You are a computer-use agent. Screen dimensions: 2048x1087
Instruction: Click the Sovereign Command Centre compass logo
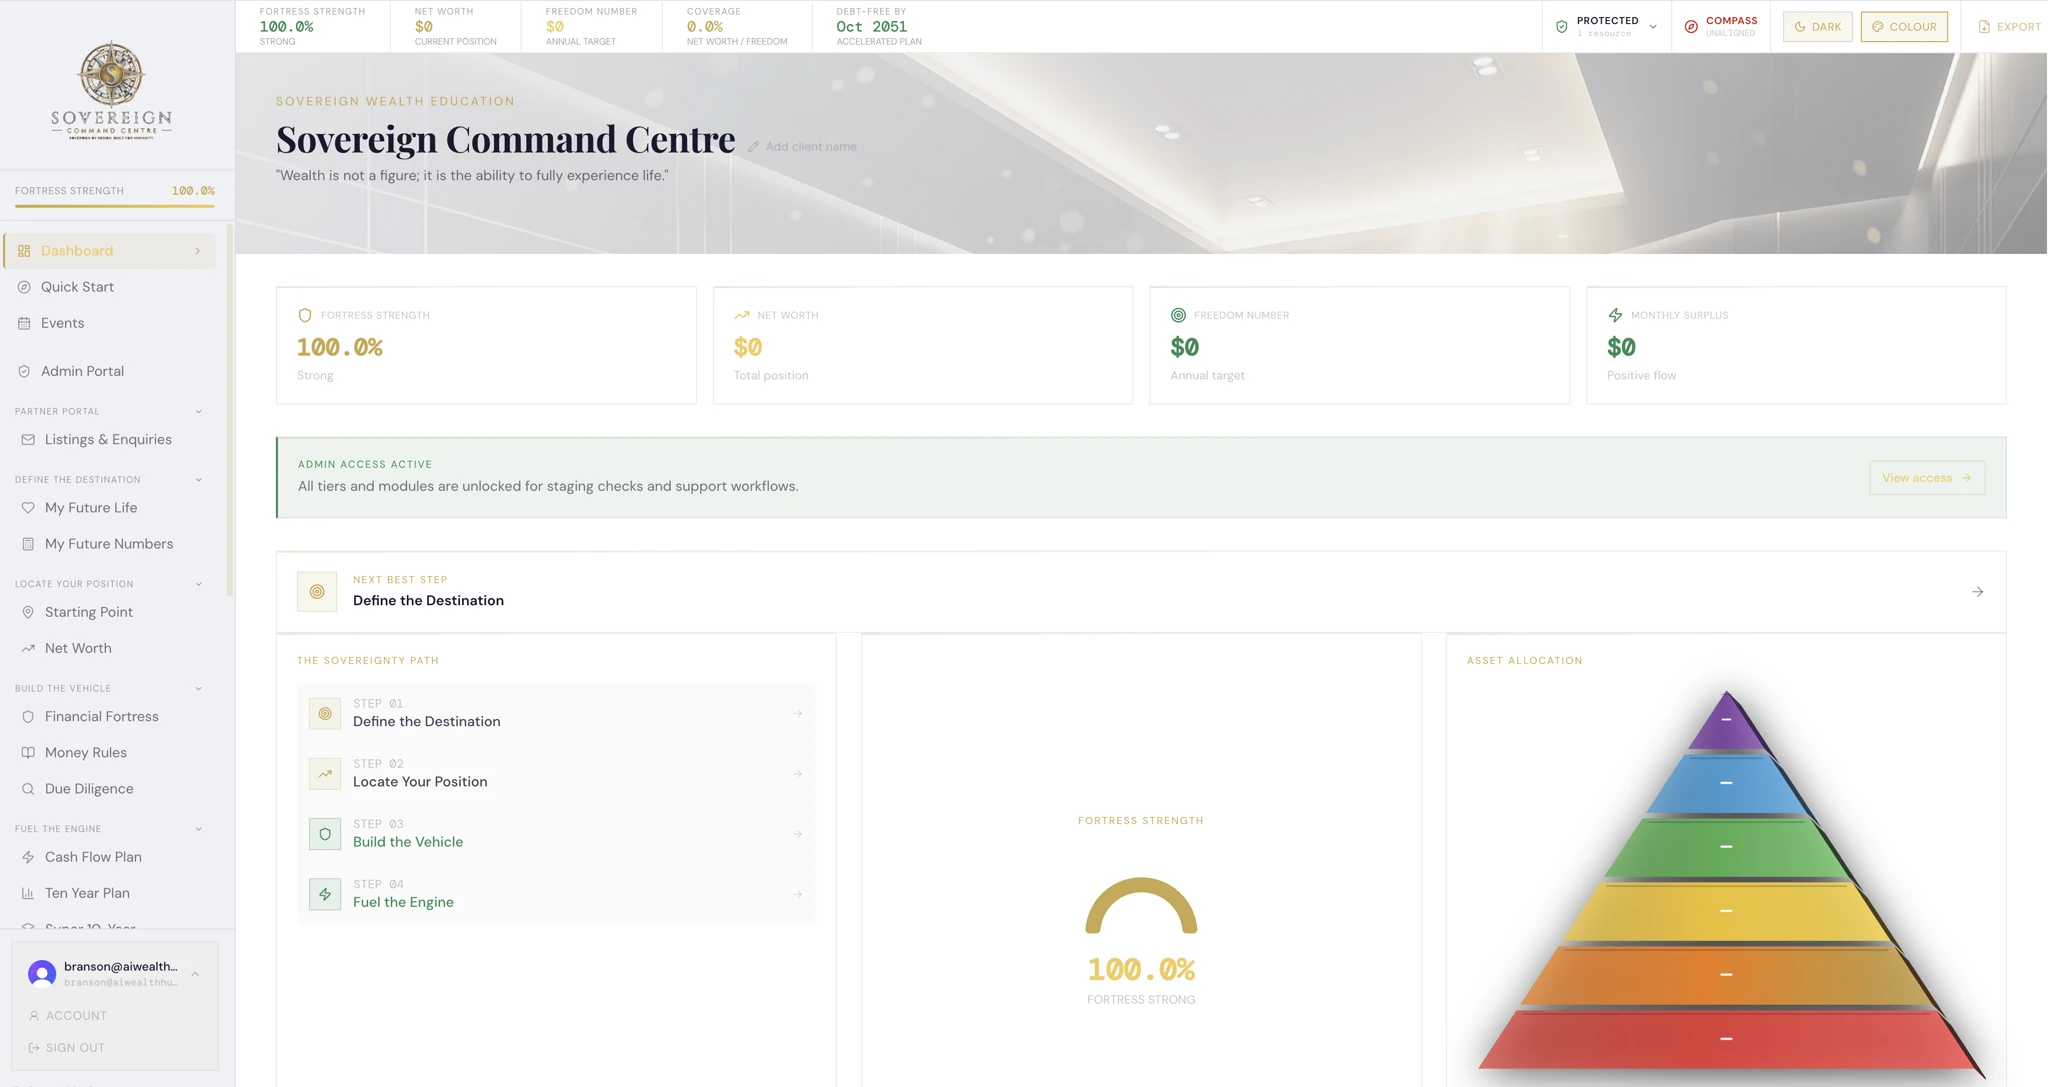coord(111,89)
